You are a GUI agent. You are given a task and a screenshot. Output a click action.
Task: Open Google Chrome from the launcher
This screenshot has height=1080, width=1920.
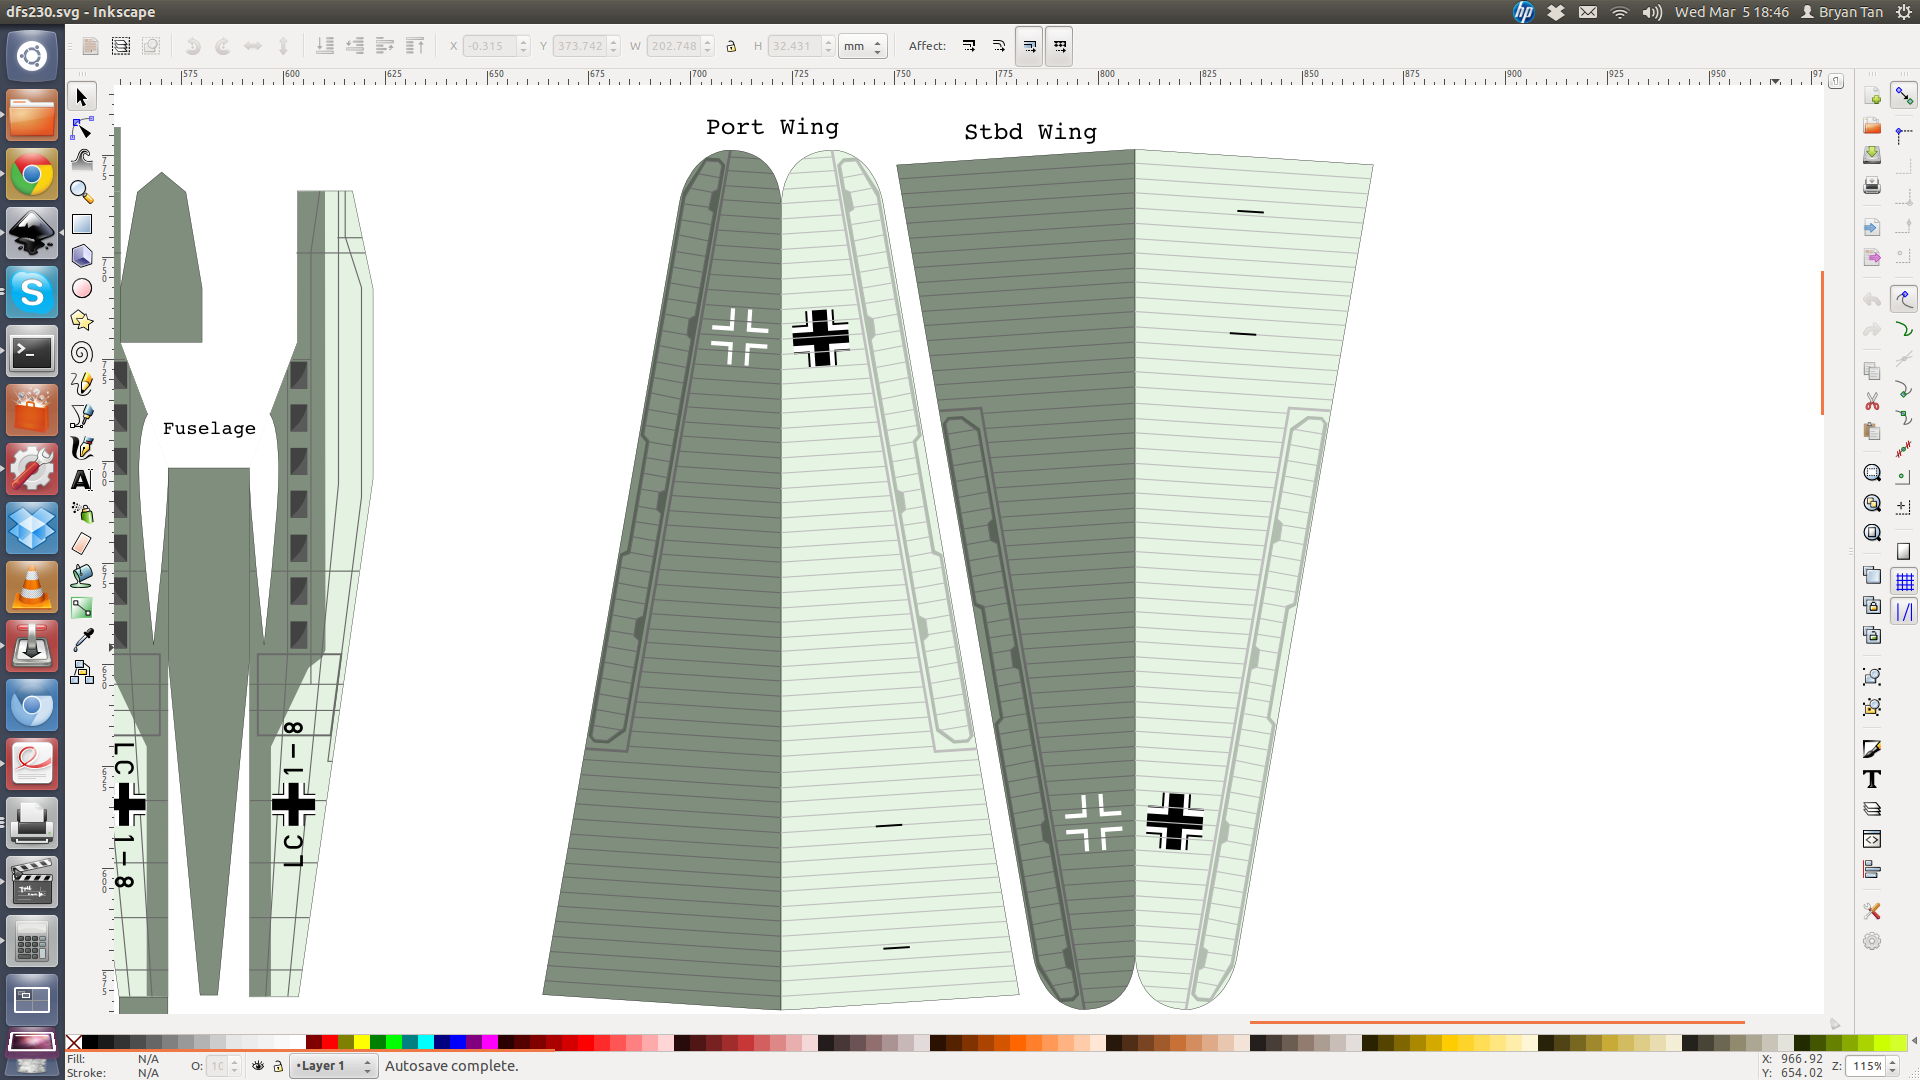pos(32,175)
